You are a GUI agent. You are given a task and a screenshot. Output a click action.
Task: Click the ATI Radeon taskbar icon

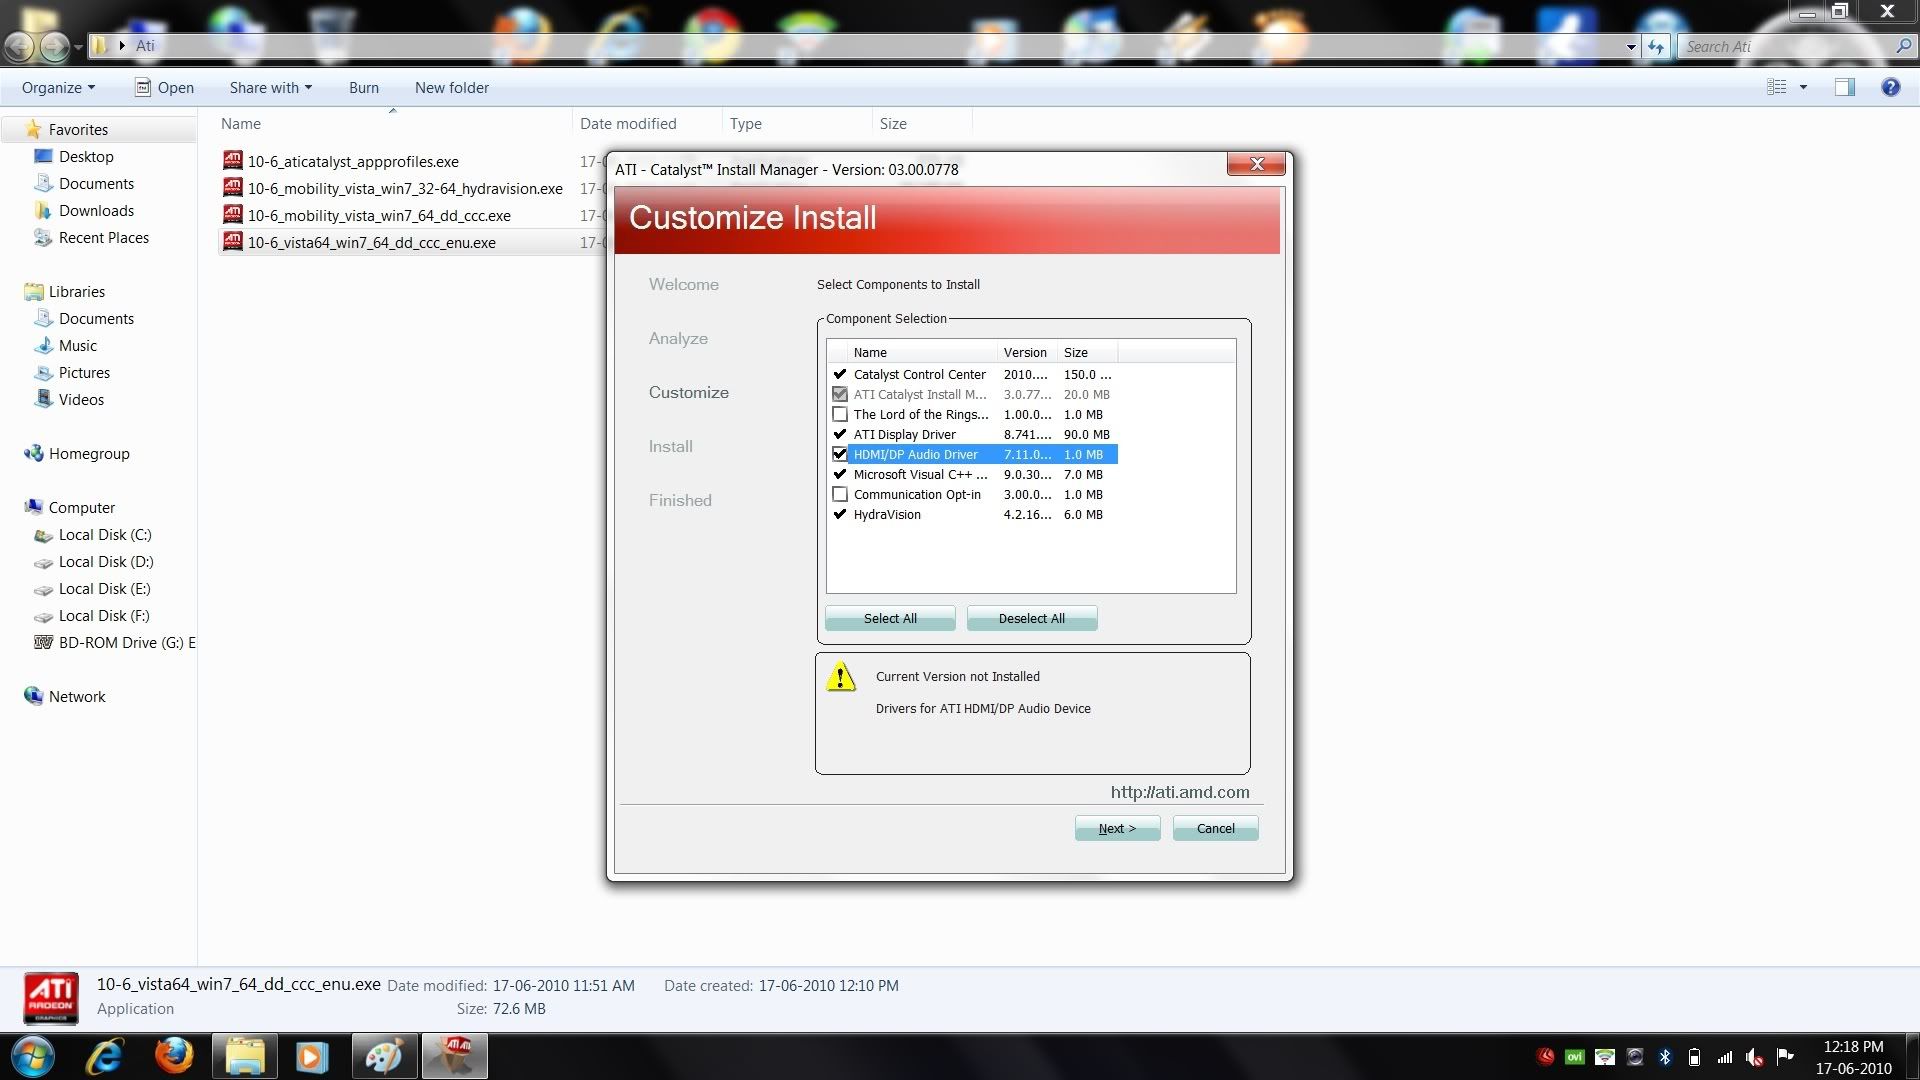(455, 1055)
